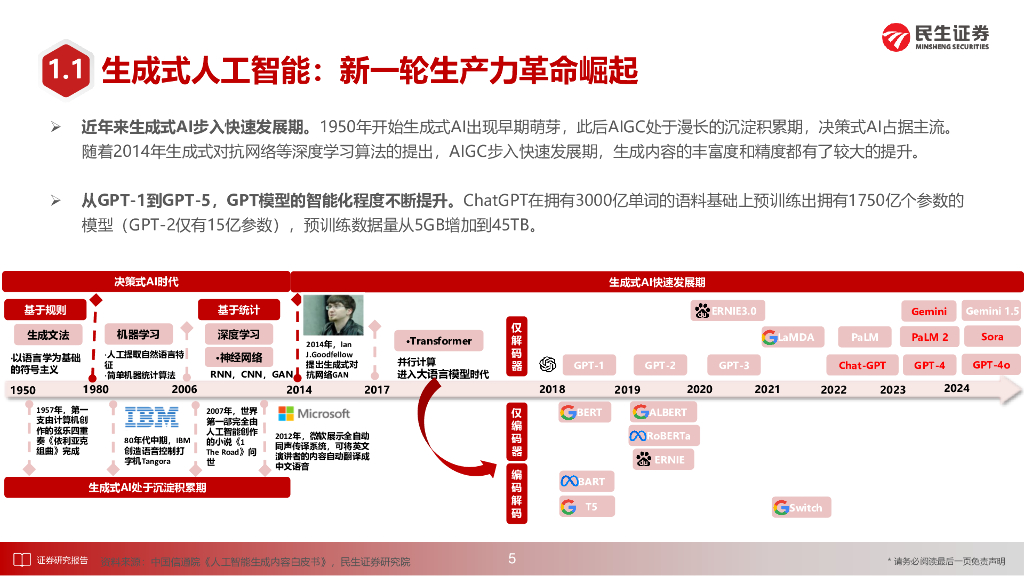The width and height of the screenshot is (1024, 576).
Task: Select the GPT-4 box
Action: click(x=929, y=365)
